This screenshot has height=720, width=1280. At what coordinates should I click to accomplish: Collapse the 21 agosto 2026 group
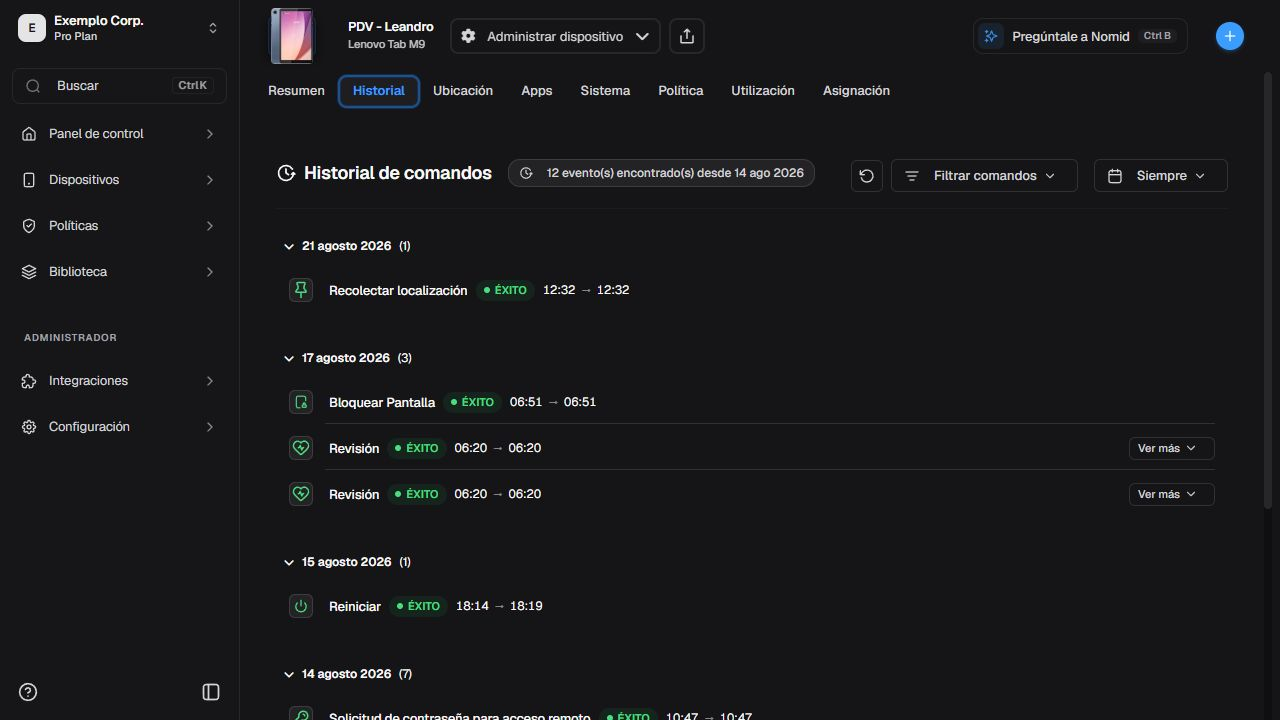[x=289, y=246]
